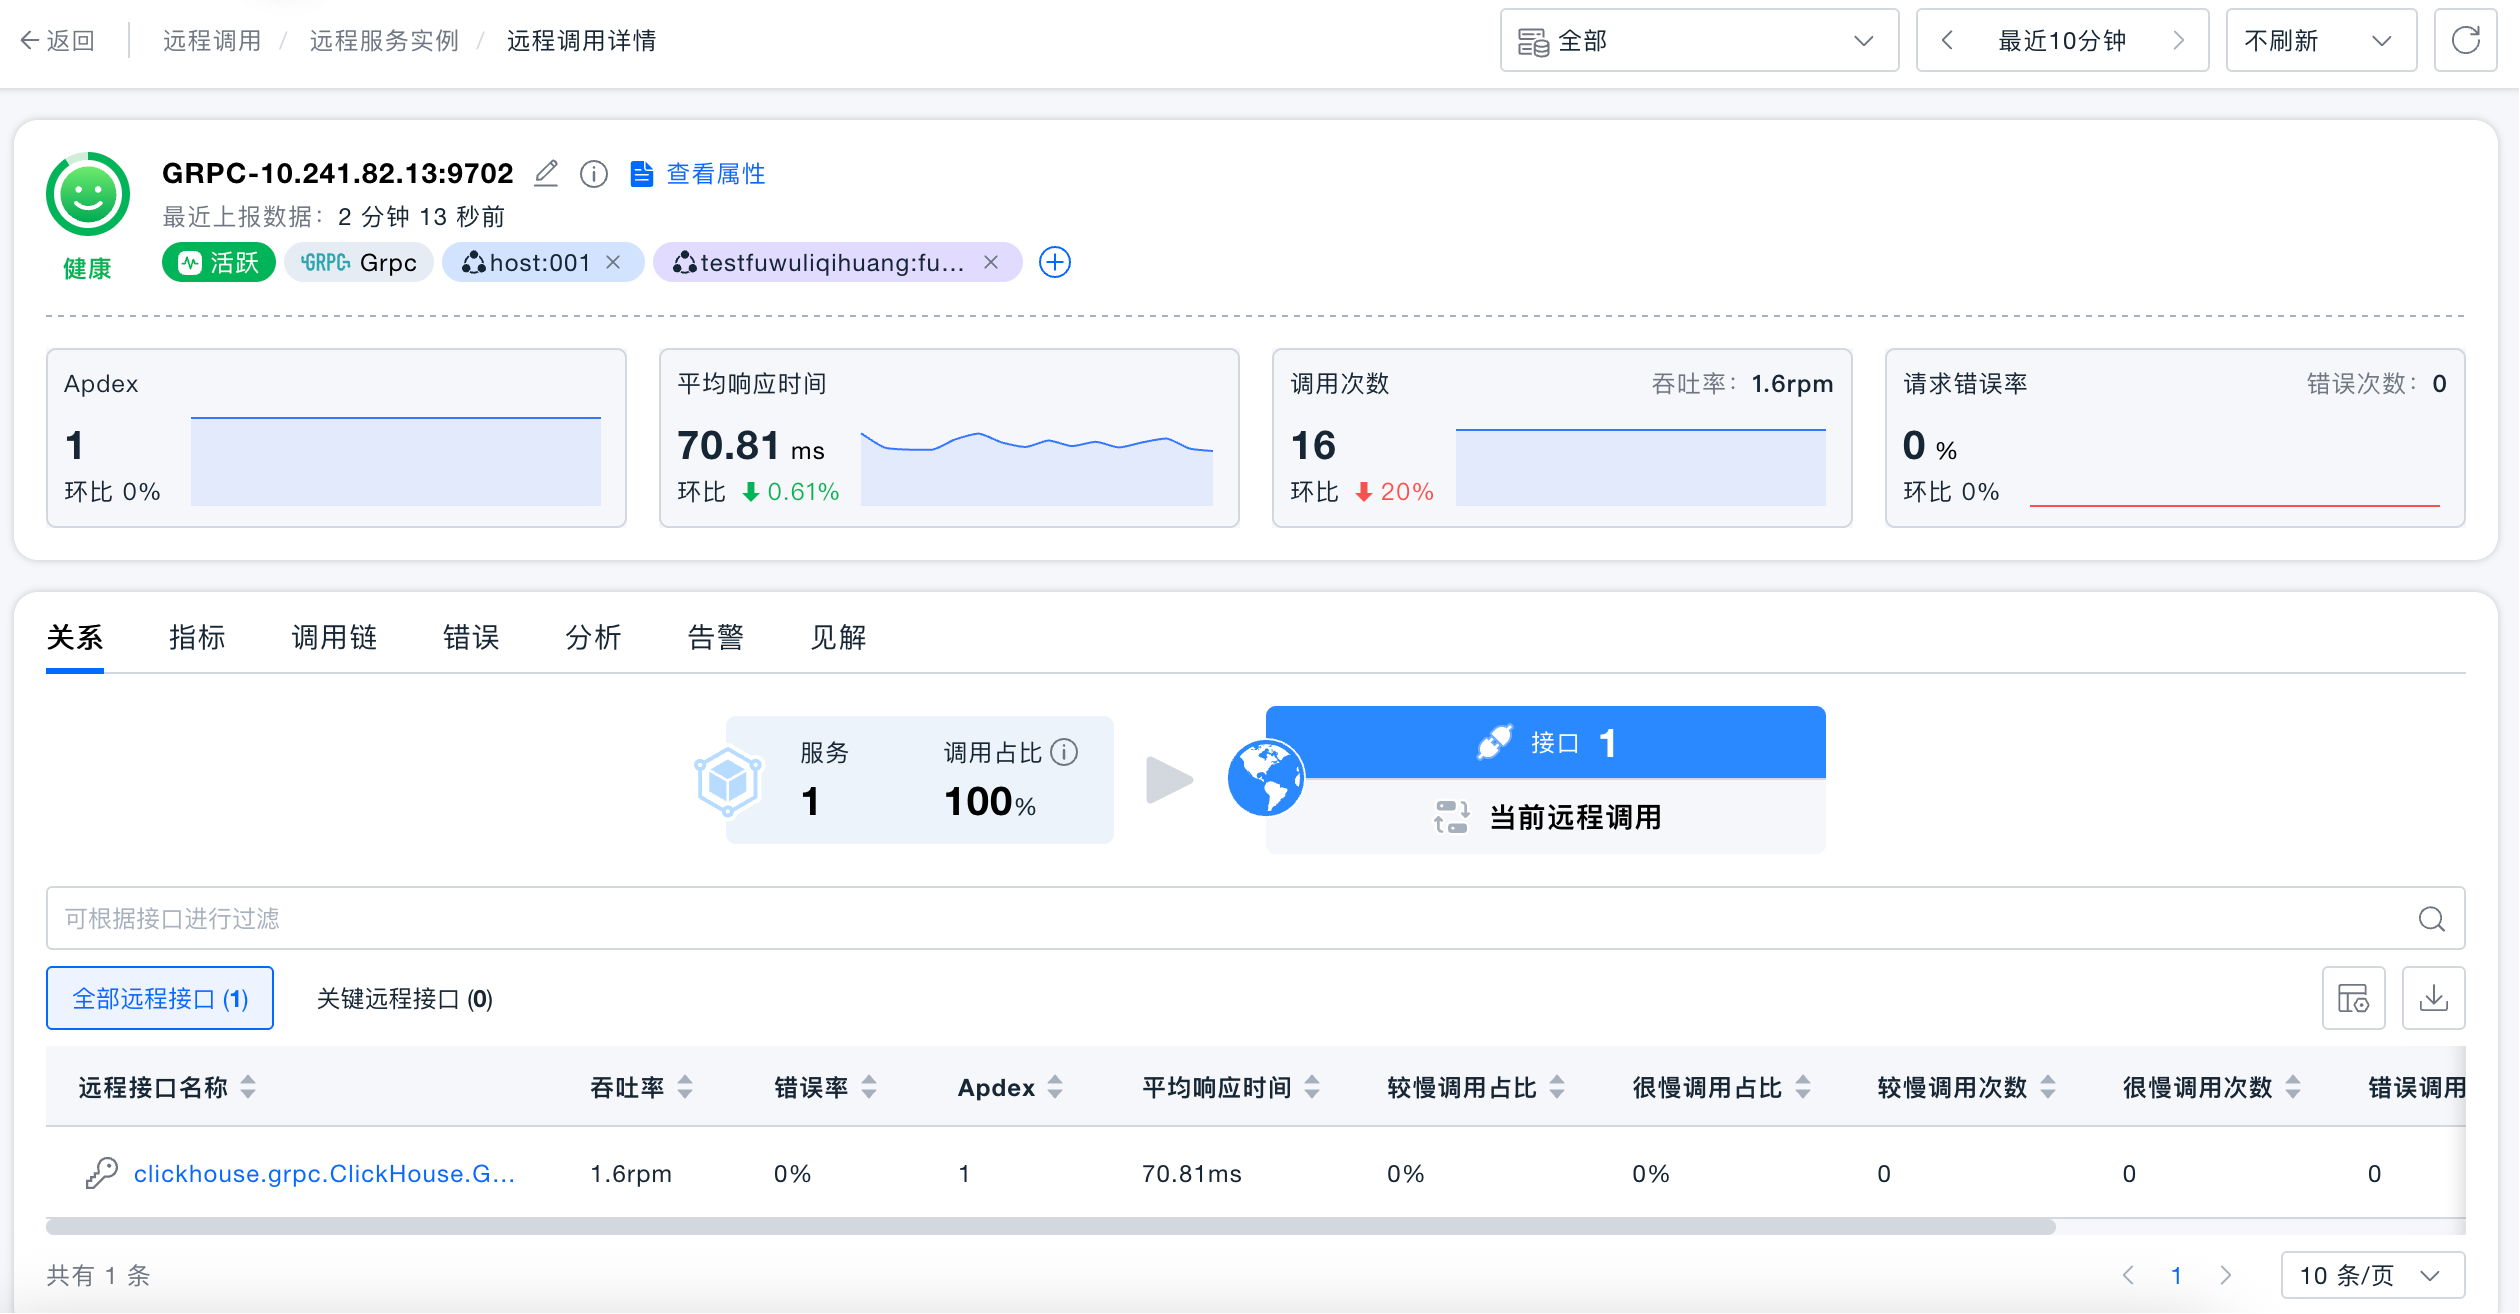Sort by 很慢调用占比 column
The image size is (2520, 1314).
pyautogui.click(x=1803, y=1087)
